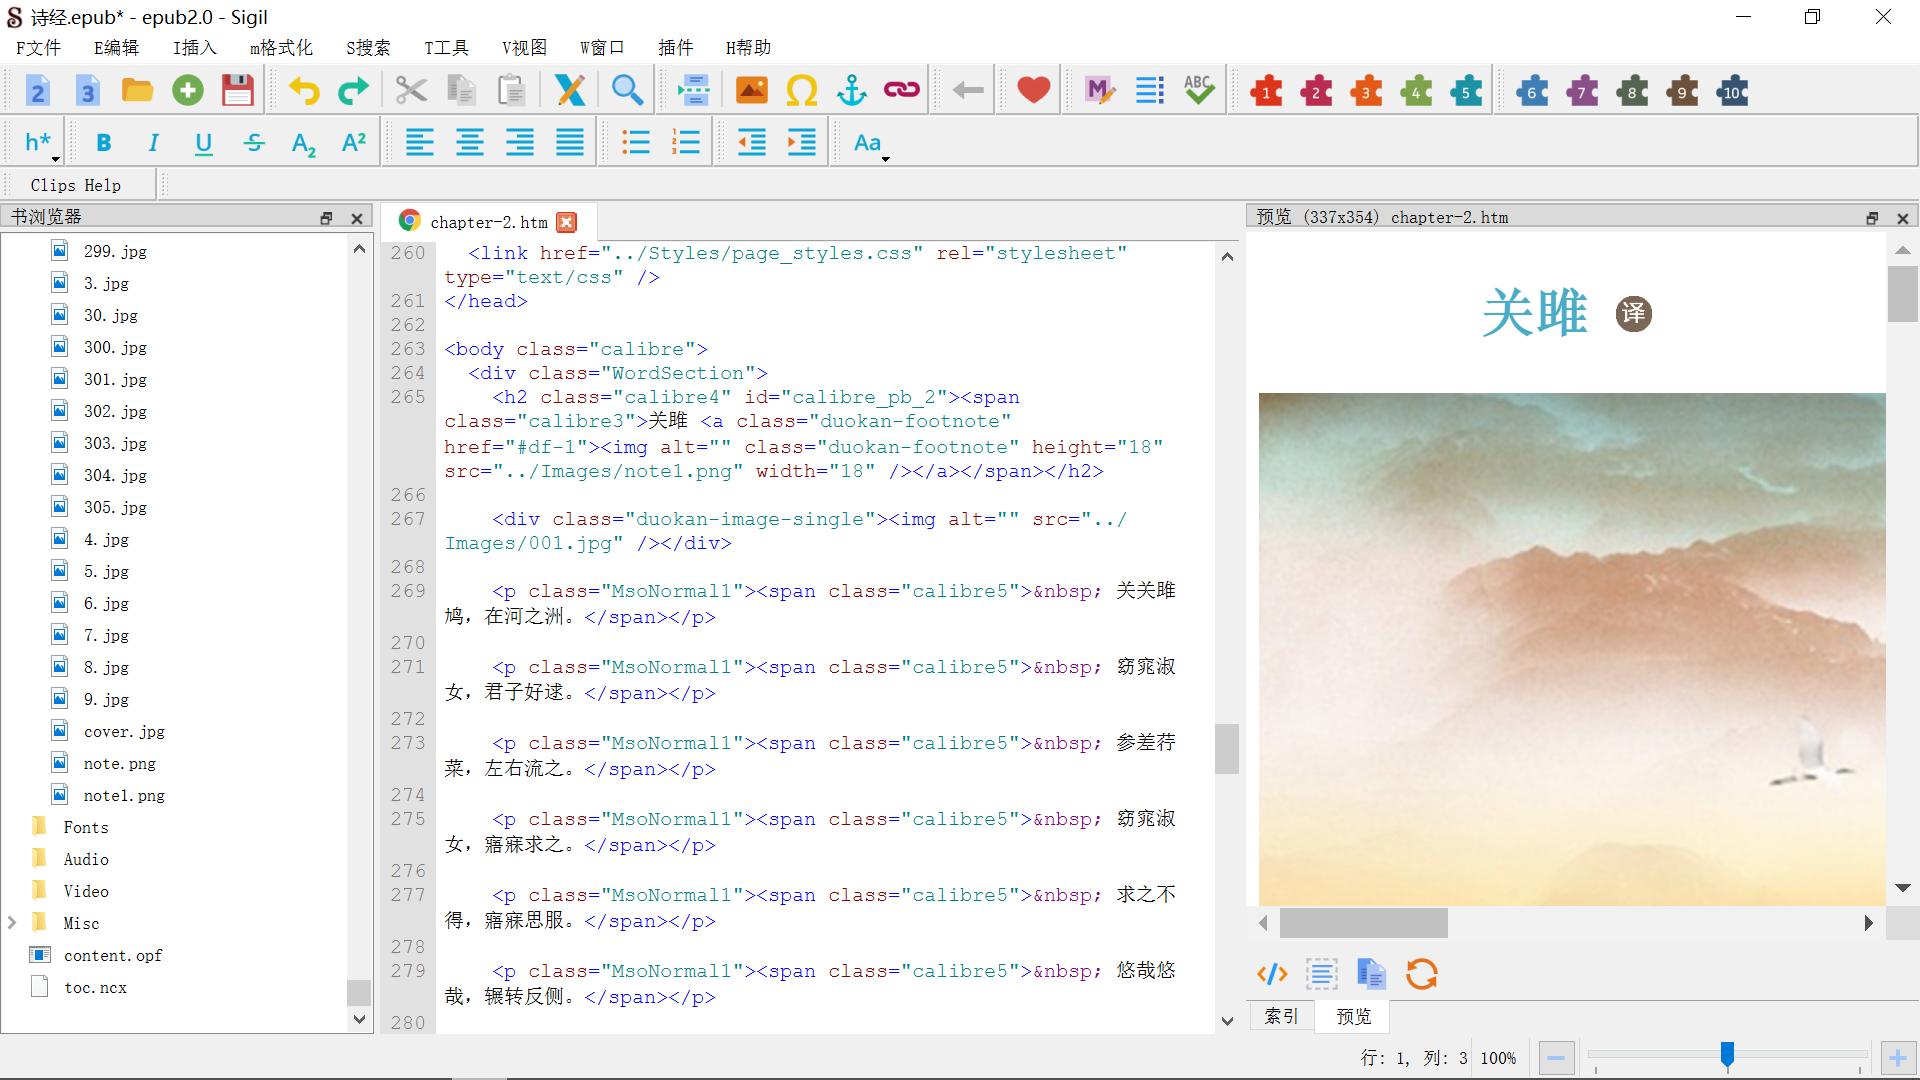Viewport: 1920px width, 1080px height.
Task: Insert a special character with the Omega icon
Action: (802, 90)
